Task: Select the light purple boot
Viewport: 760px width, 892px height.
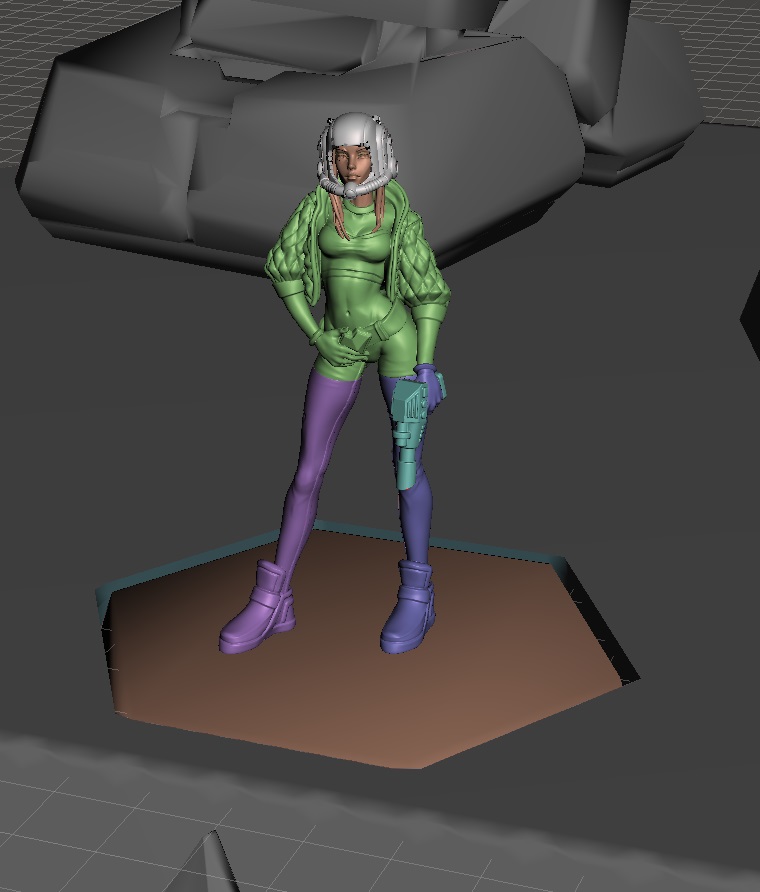Action: tap(259, 610)
